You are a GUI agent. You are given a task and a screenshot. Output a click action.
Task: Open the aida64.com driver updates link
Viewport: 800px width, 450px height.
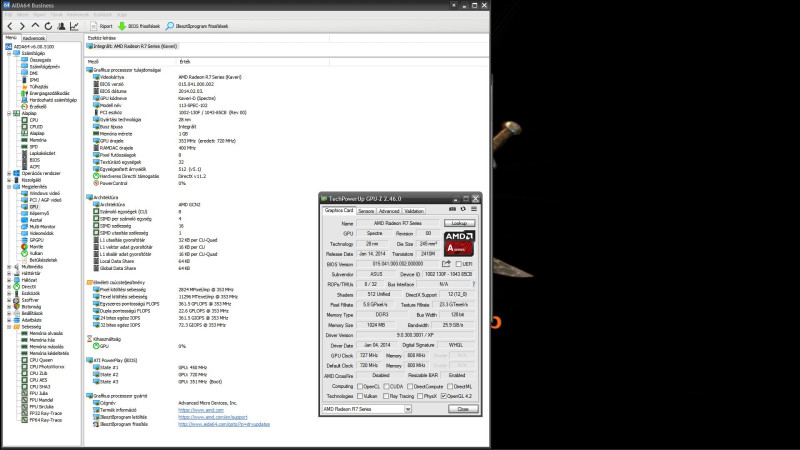[x=224, y=424]
